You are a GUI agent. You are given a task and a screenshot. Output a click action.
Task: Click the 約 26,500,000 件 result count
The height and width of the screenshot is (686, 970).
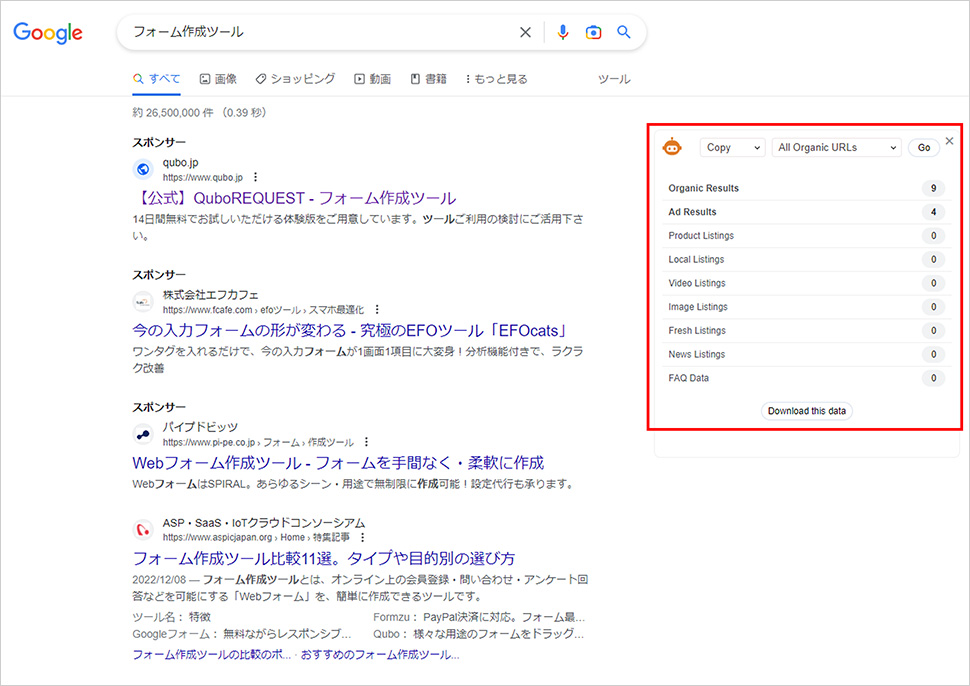(199, 113)
